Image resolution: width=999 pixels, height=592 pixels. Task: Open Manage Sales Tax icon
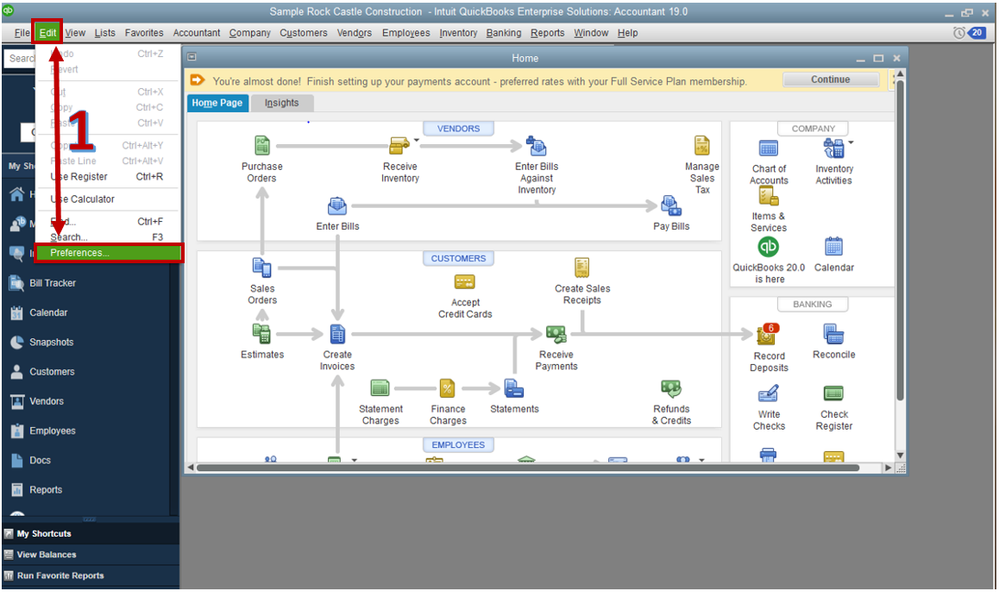pos(702,146)
